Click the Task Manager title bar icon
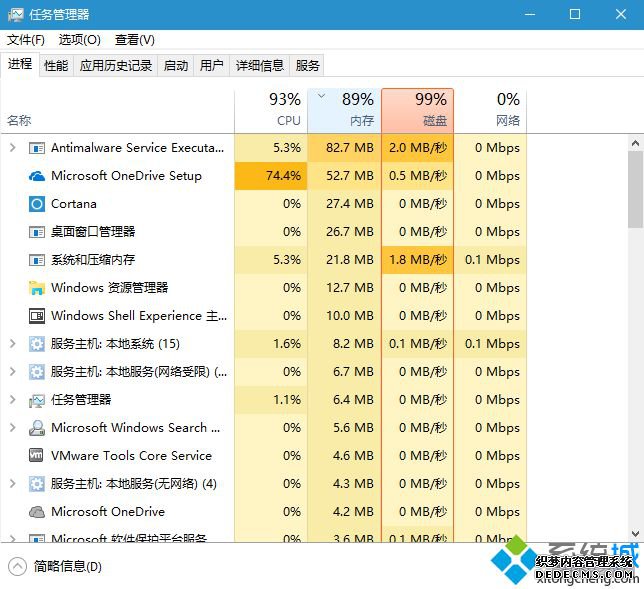This screenshot has width=644, height=589. 16,15
